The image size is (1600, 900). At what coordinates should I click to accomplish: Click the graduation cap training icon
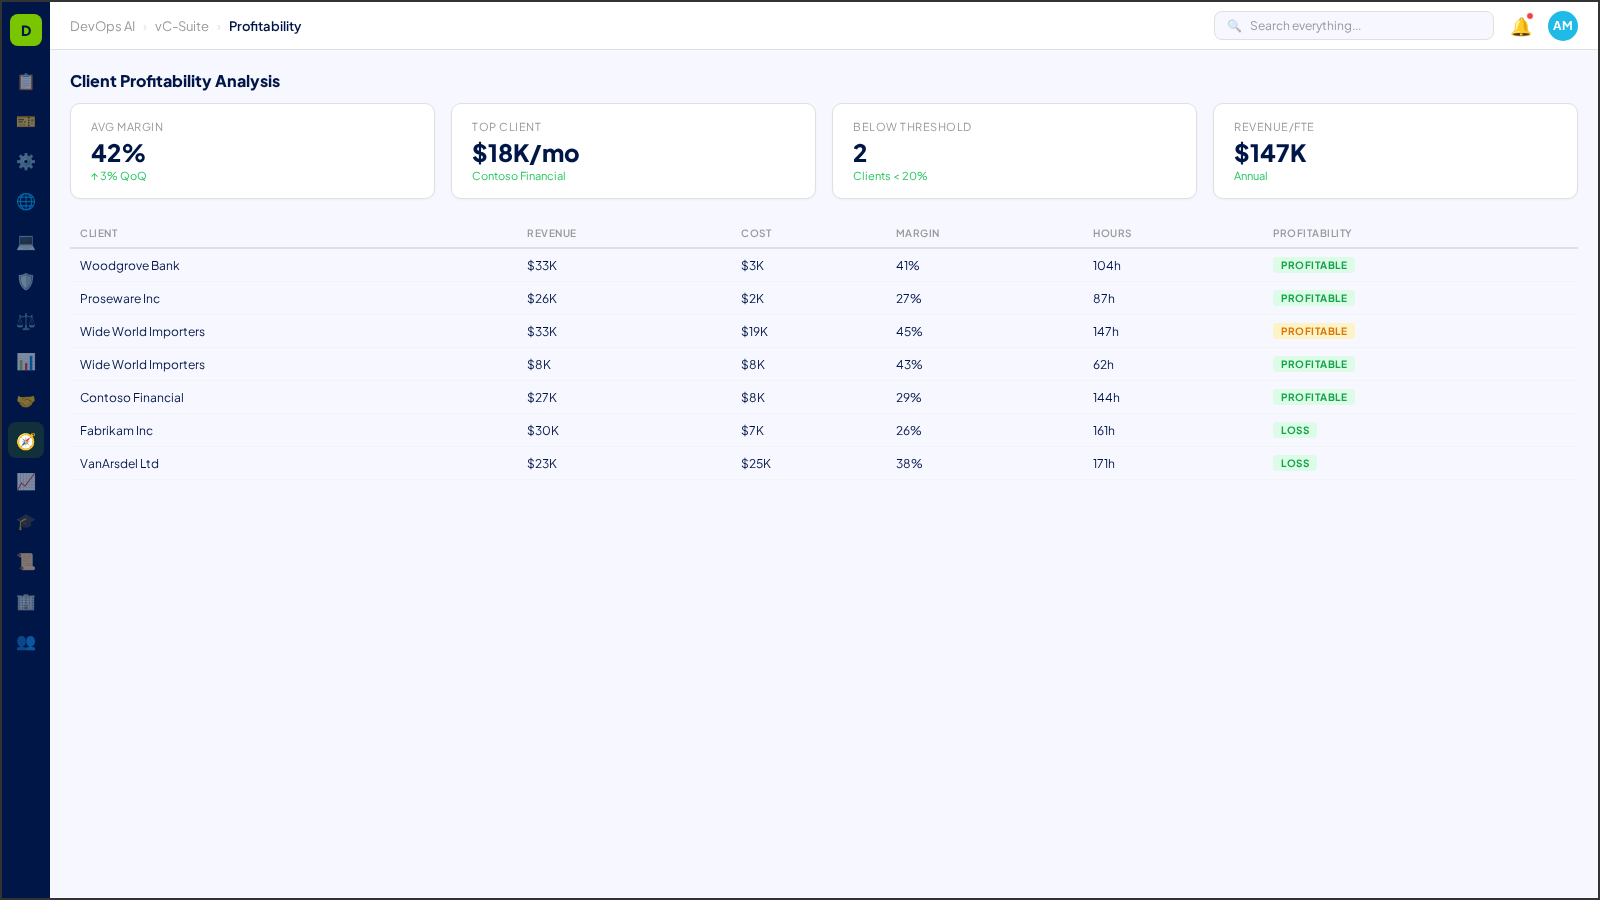(26, 522)
